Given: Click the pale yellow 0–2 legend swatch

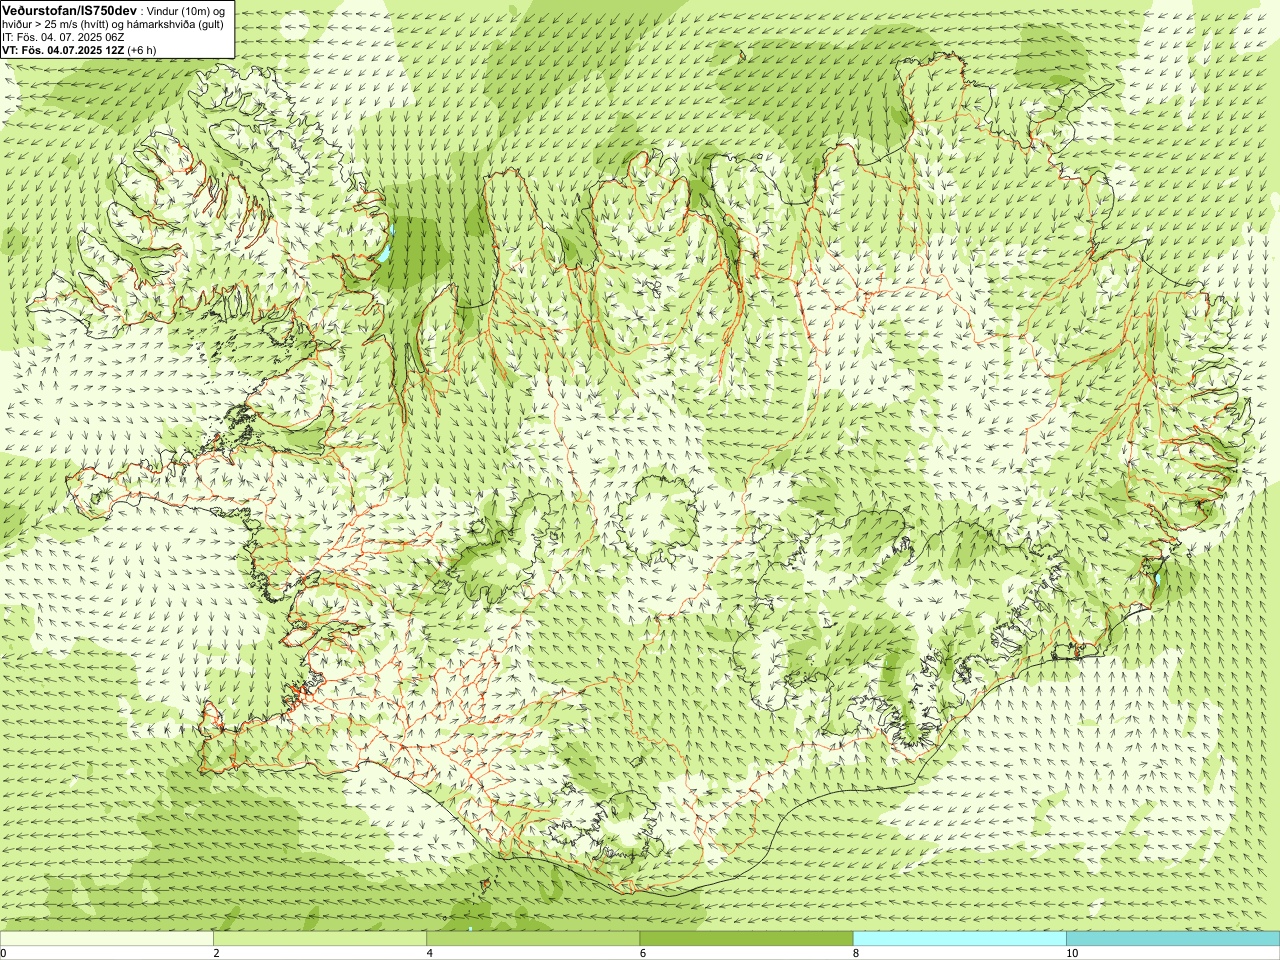Looking at the screenshot, I should pos(106,939).
